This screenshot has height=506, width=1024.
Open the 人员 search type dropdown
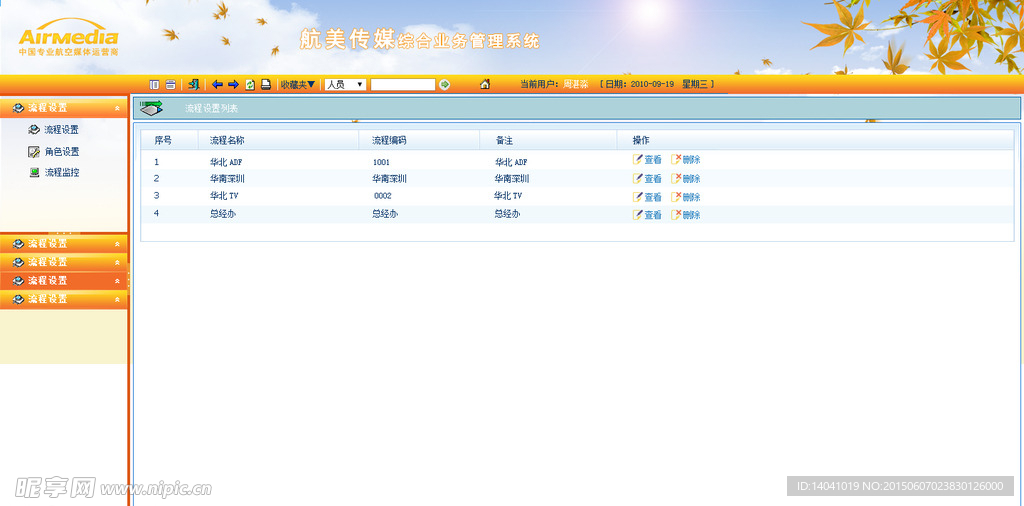coord(345,85)
